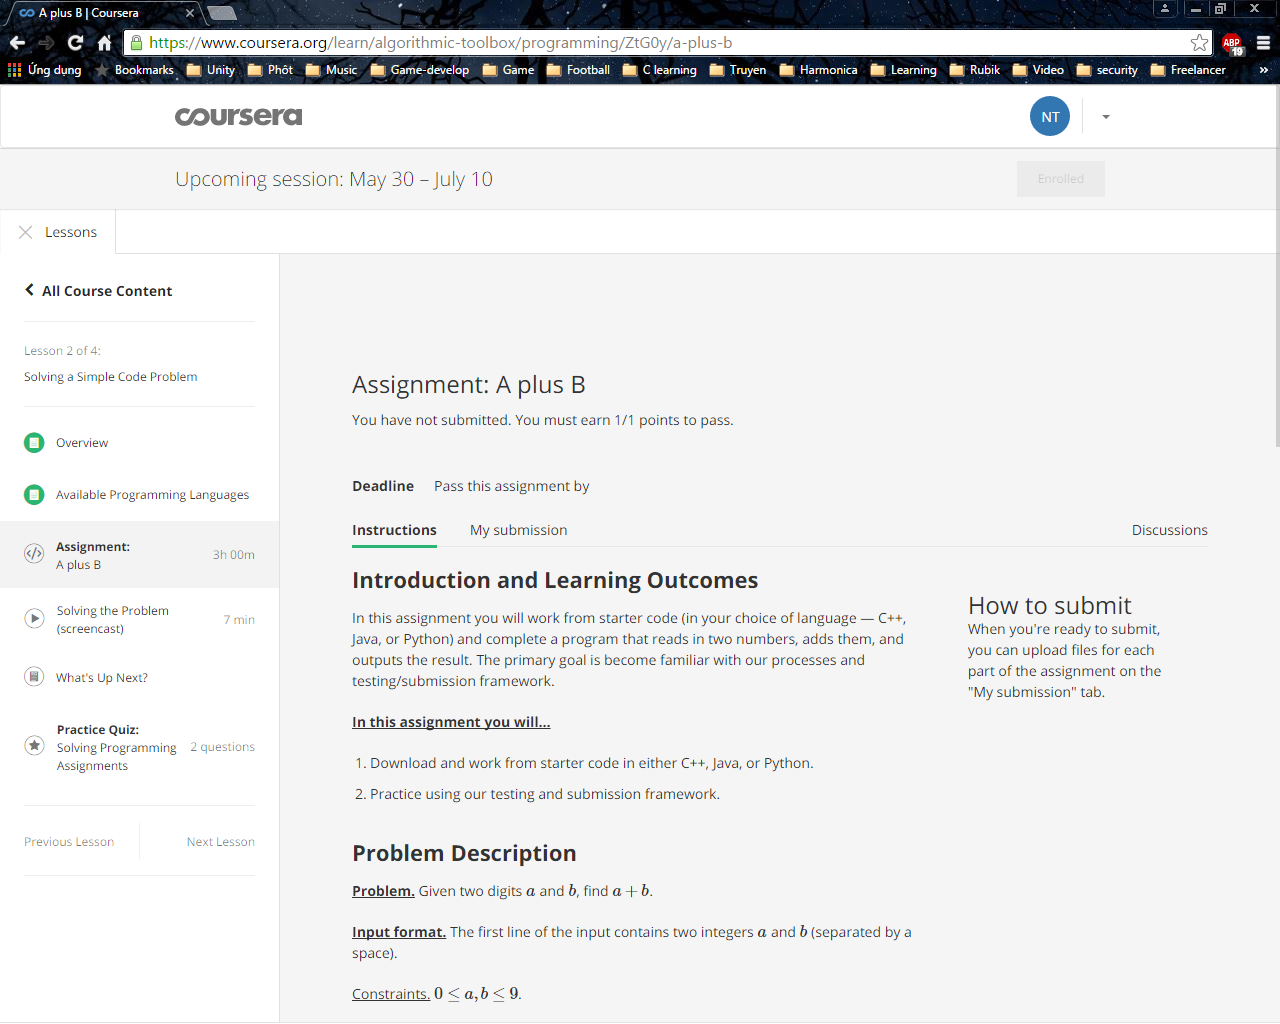Click the screencast play icon
The image size is (1280, 1024).
pyautogui.click(x=34, y=618)
